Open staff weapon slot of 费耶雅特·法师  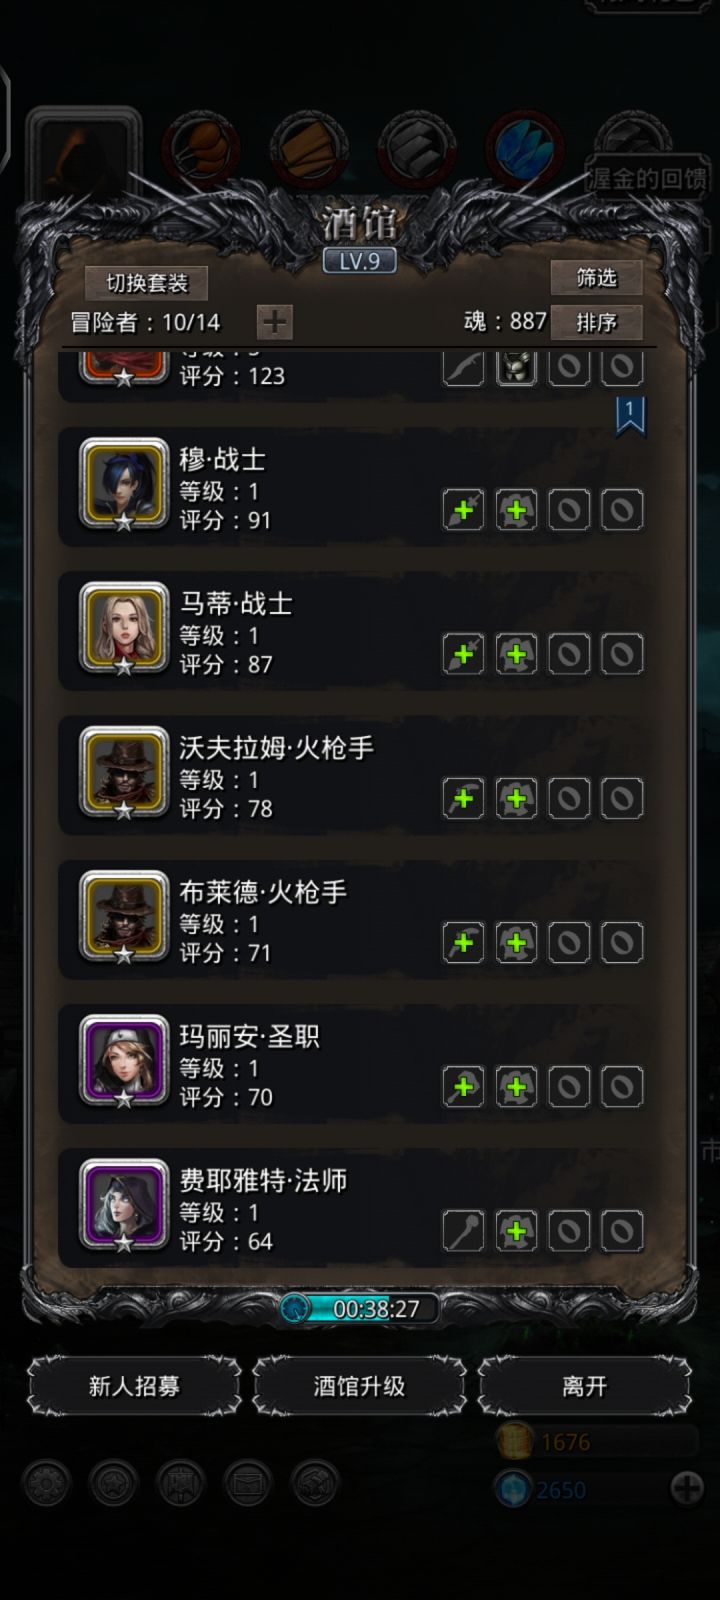(x=463, y=1230)
